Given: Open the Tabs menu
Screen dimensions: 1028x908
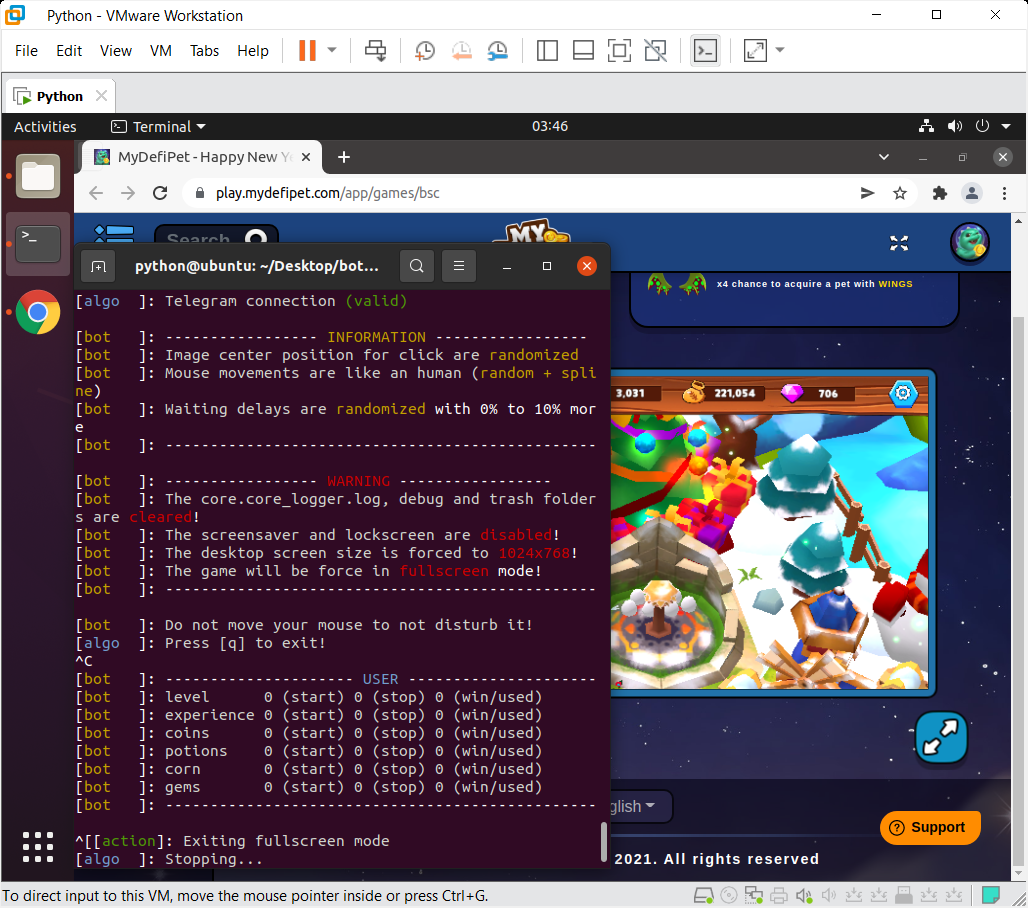Looking at the screenshot, I should tap(205, 50).
